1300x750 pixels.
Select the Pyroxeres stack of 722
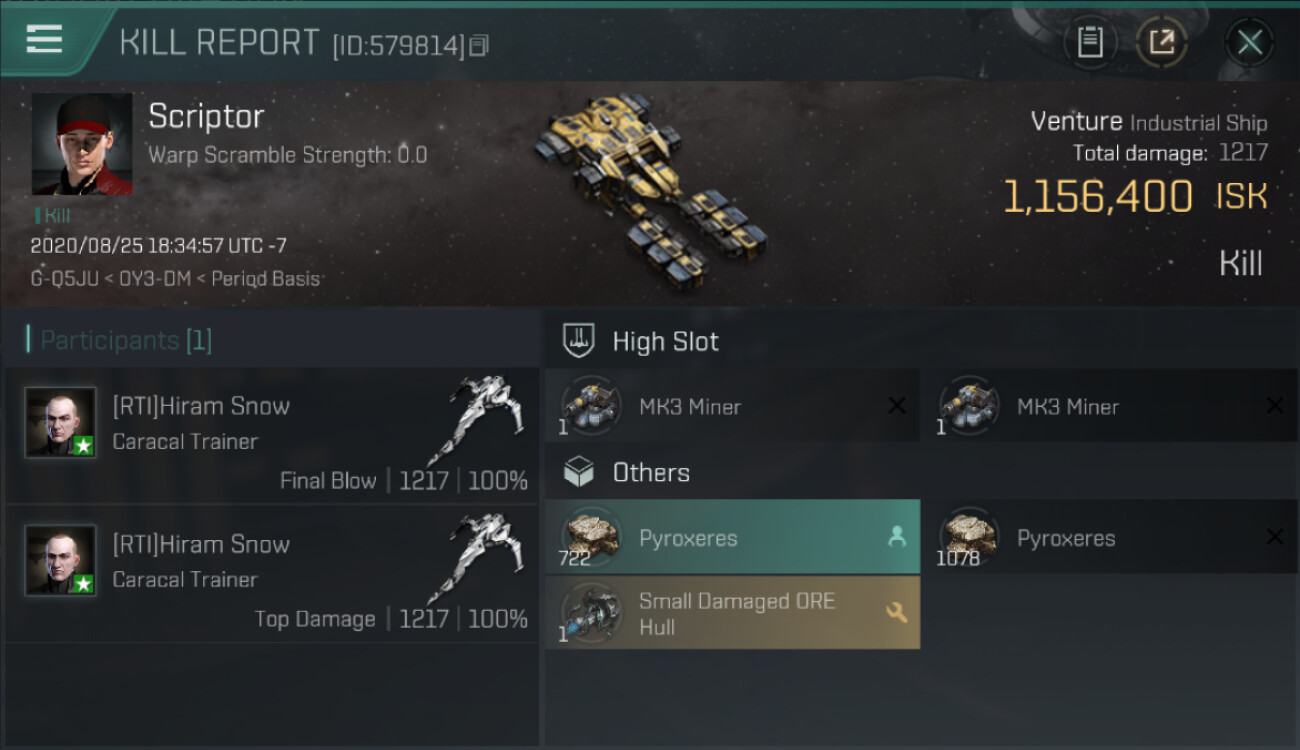(732, 537)
